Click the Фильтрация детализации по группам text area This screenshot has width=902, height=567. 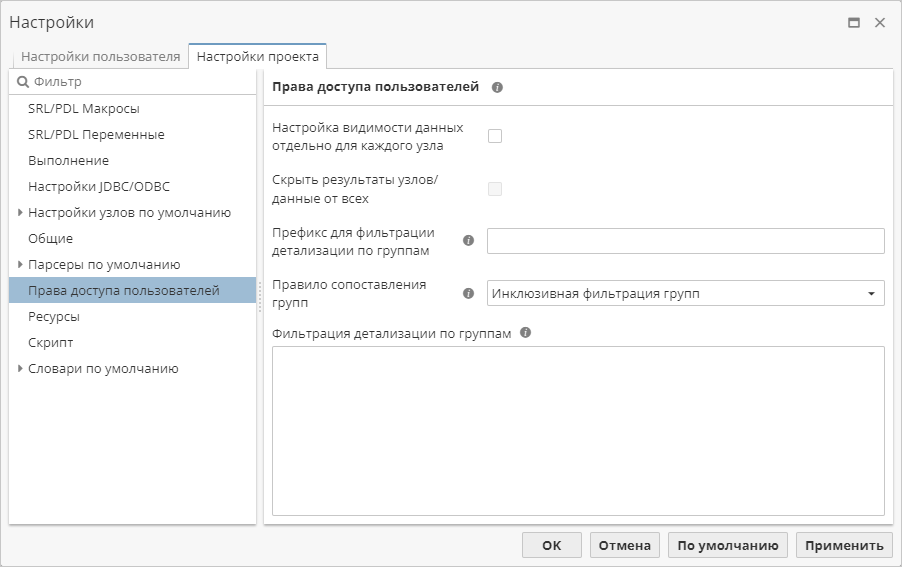578,431
